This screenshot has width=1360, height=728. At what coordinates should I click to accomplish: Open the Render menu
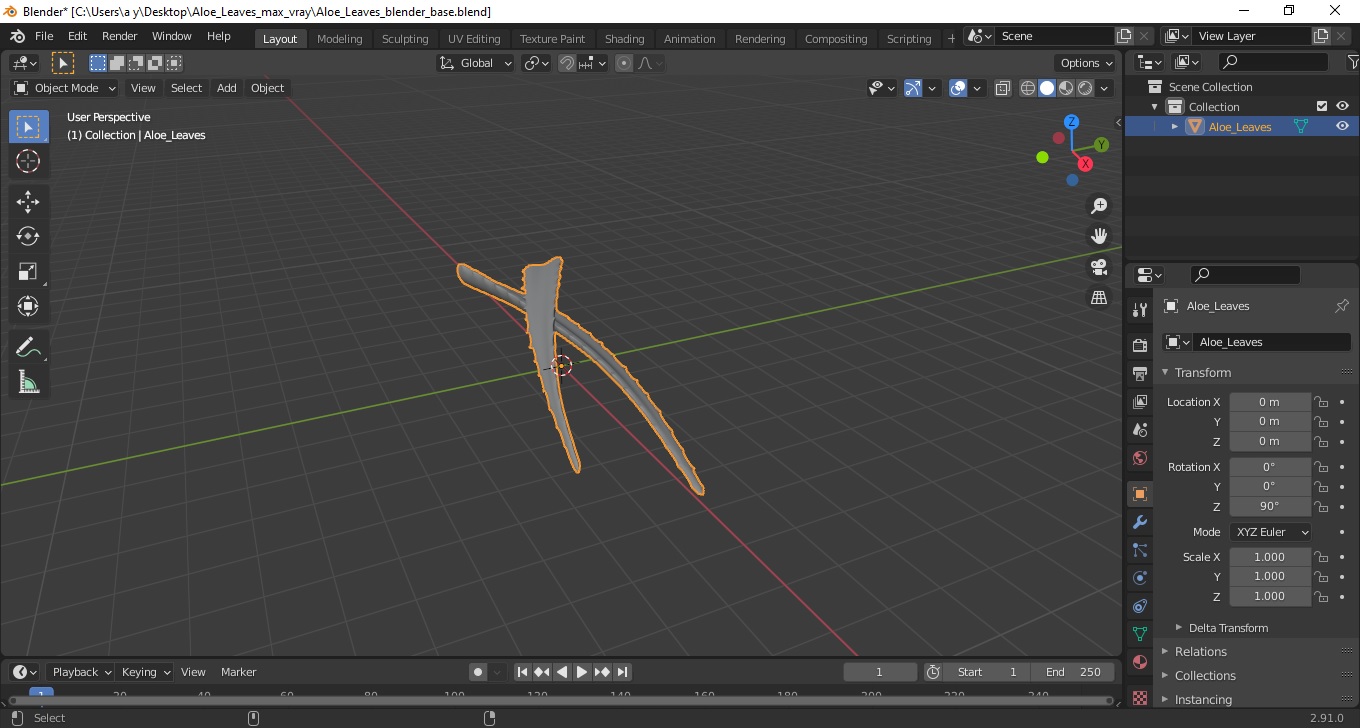(120, 36)
